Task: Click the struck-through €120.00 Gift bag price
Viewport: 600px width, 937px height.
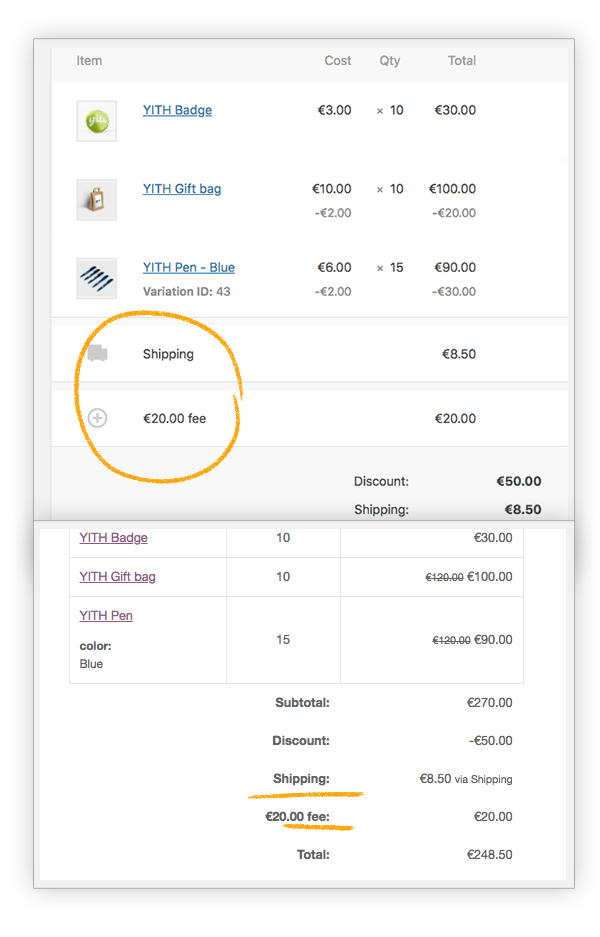Action: click(x=445, y=577)
